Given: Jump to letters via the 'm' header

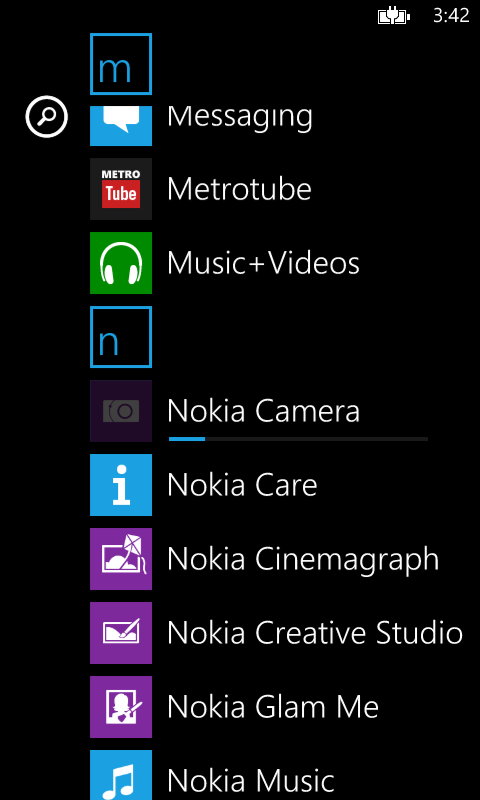Looking at the screenshot, I should [121, 64].
